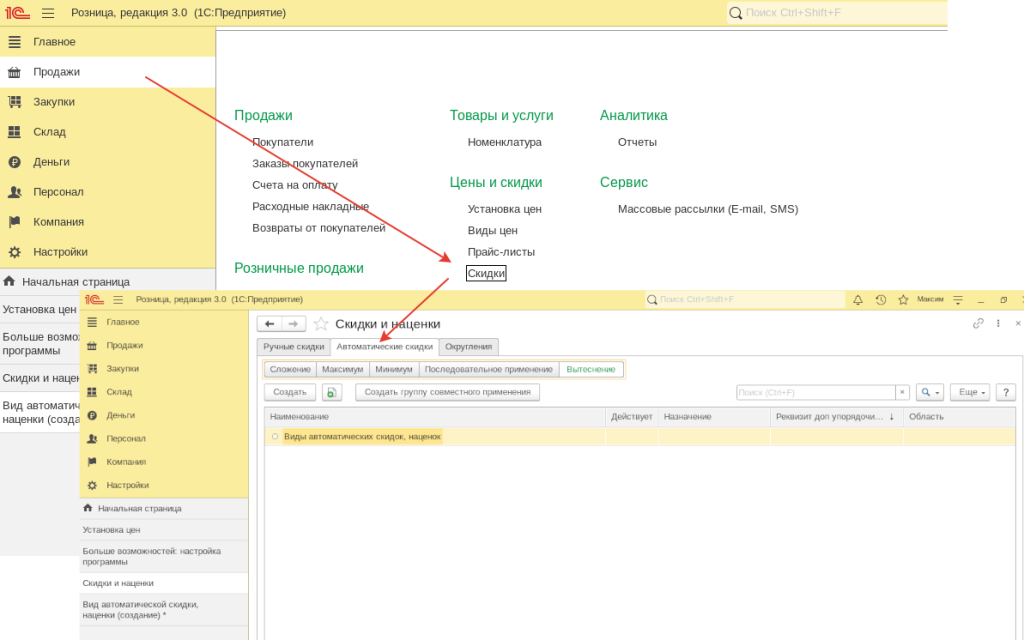Click the copy-create icon next to Создать
Screen dimensions: 1024x640
tap(332, 392)
